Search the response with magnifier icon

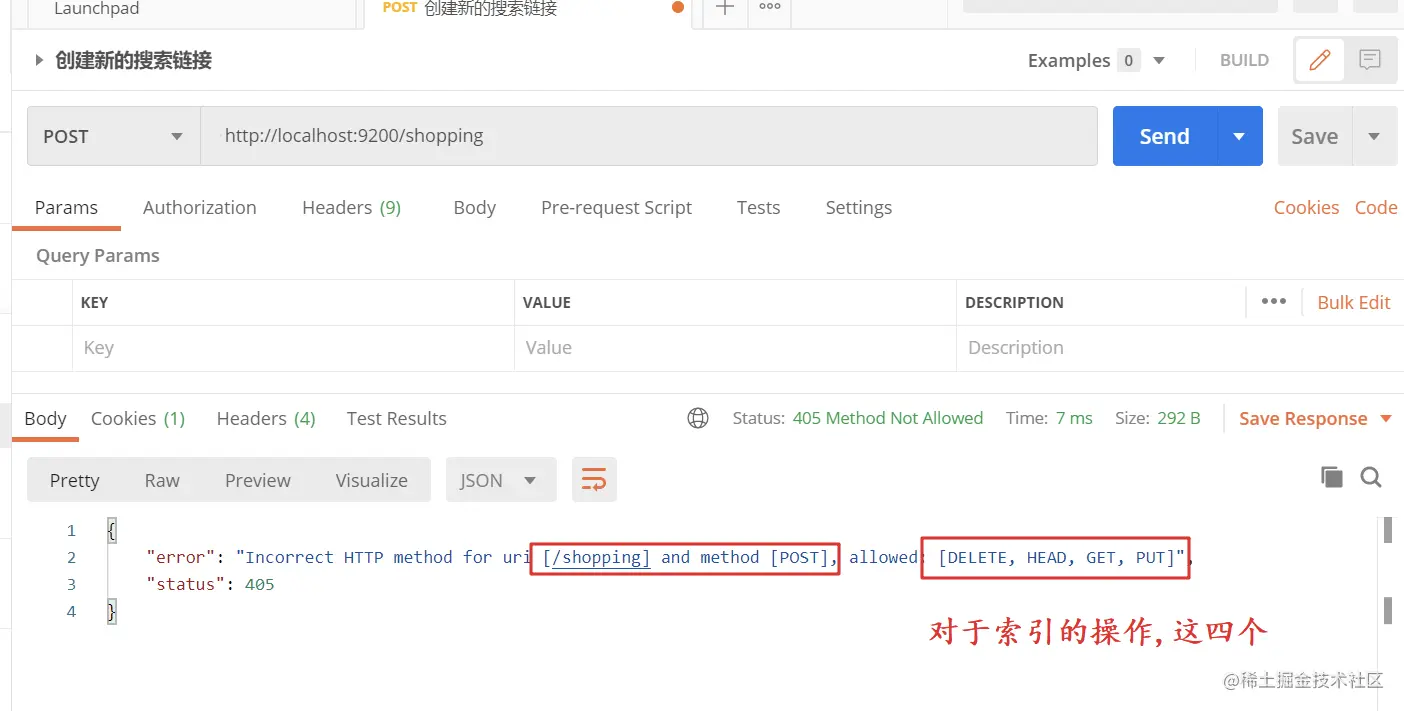1371,477
